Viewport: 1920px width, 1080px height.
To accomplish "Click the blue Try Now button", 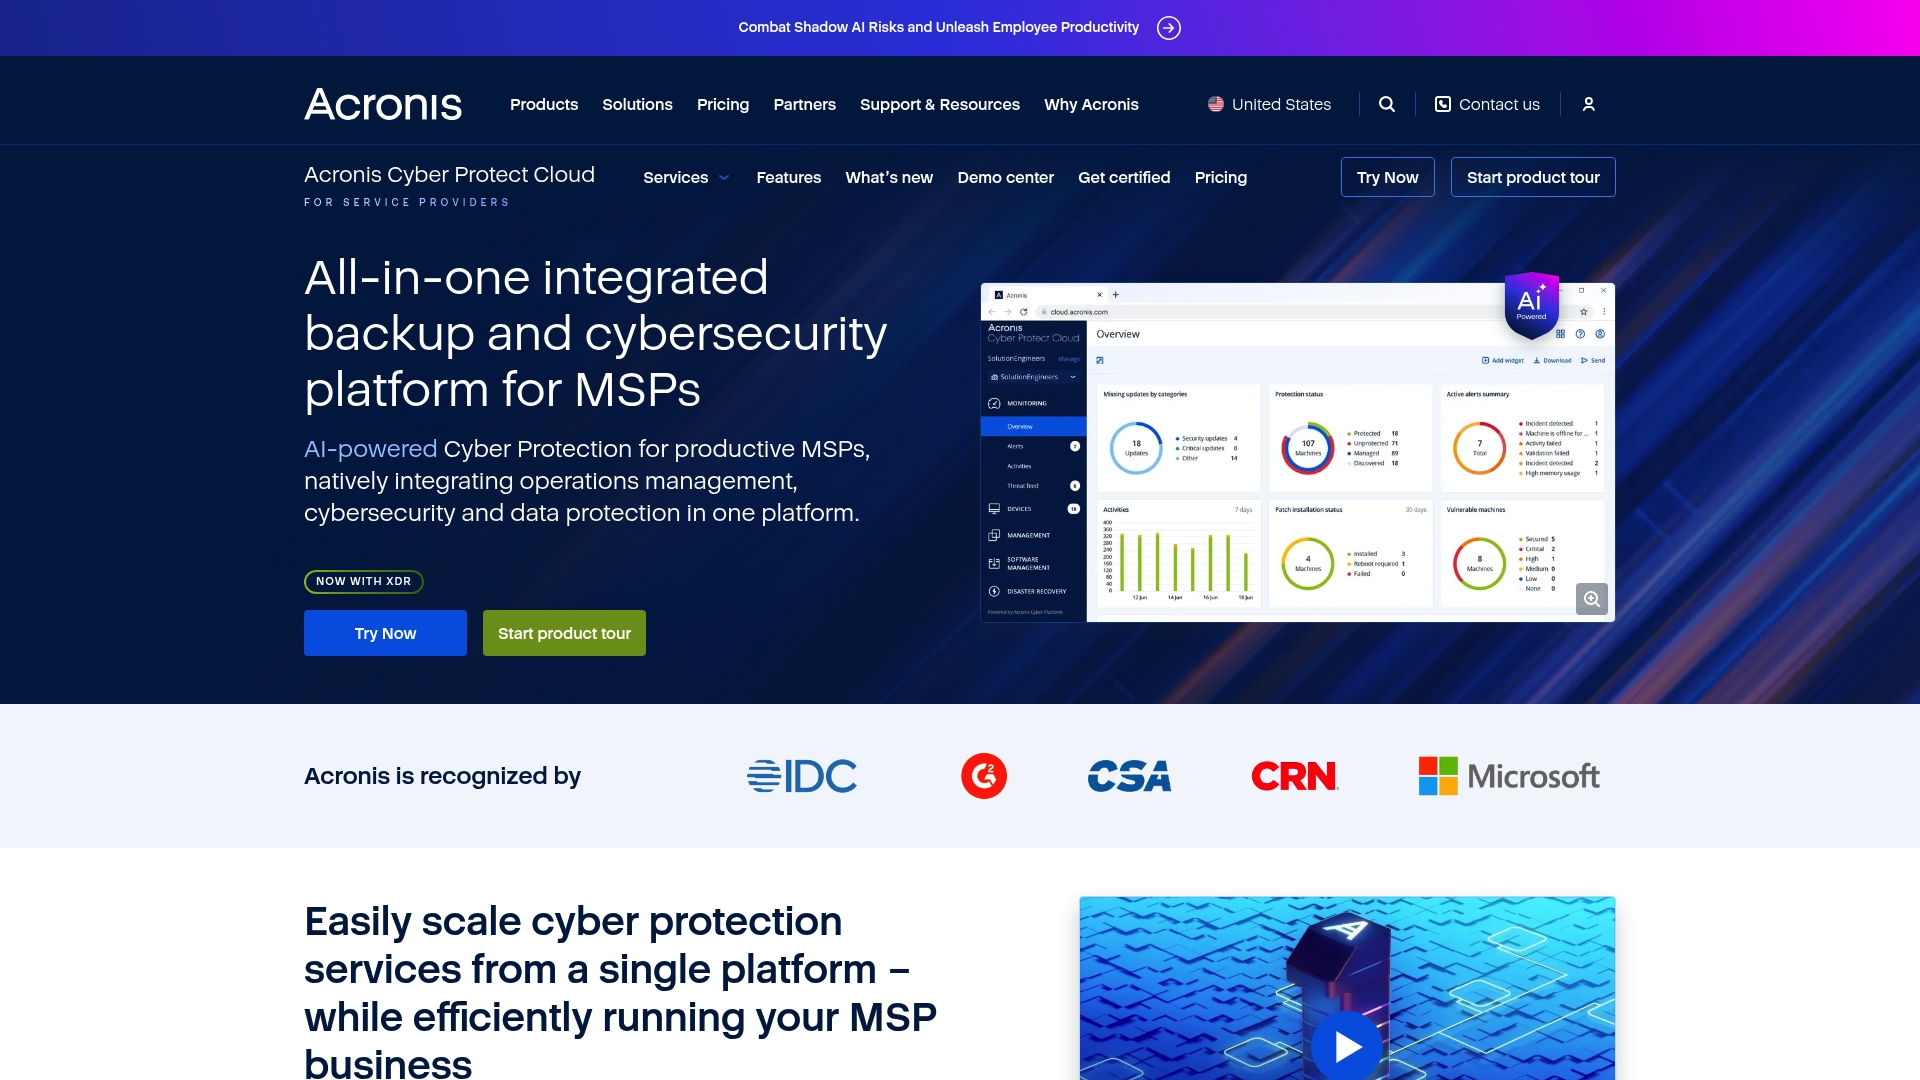I will [x=385, y=632].
